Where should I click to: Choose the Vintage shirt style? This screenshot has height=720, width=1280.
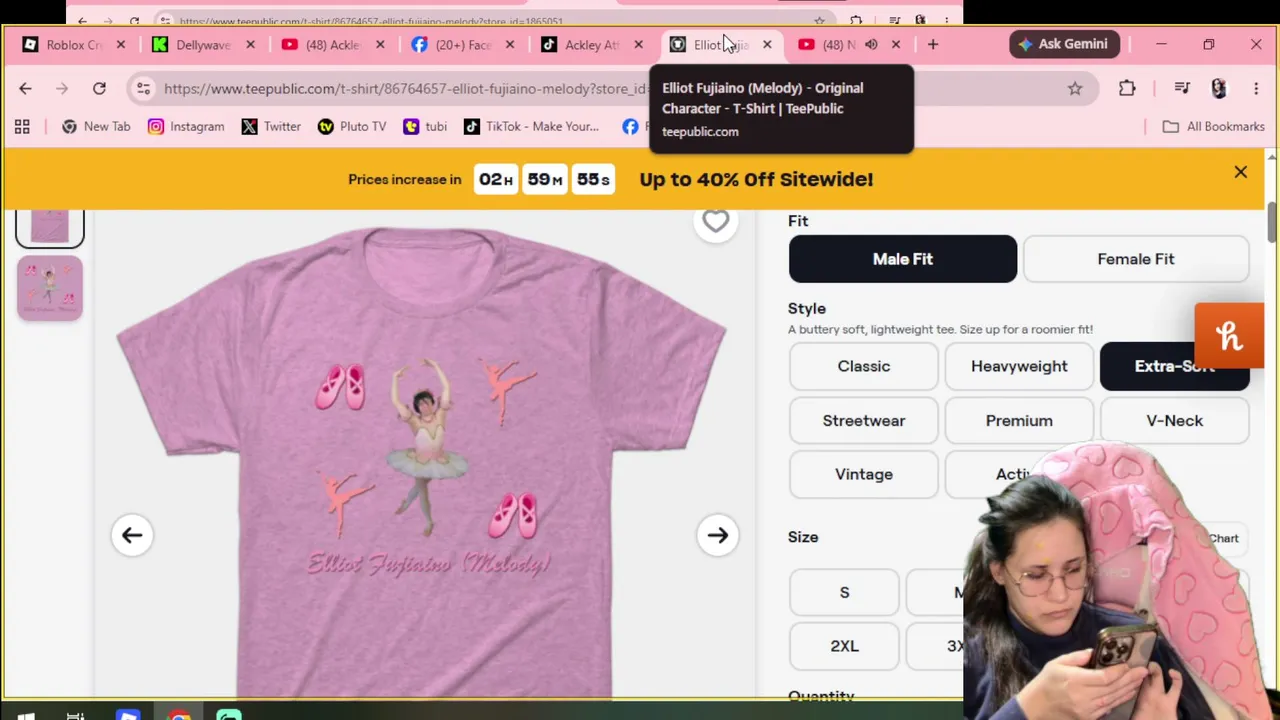tap(864, 474)
